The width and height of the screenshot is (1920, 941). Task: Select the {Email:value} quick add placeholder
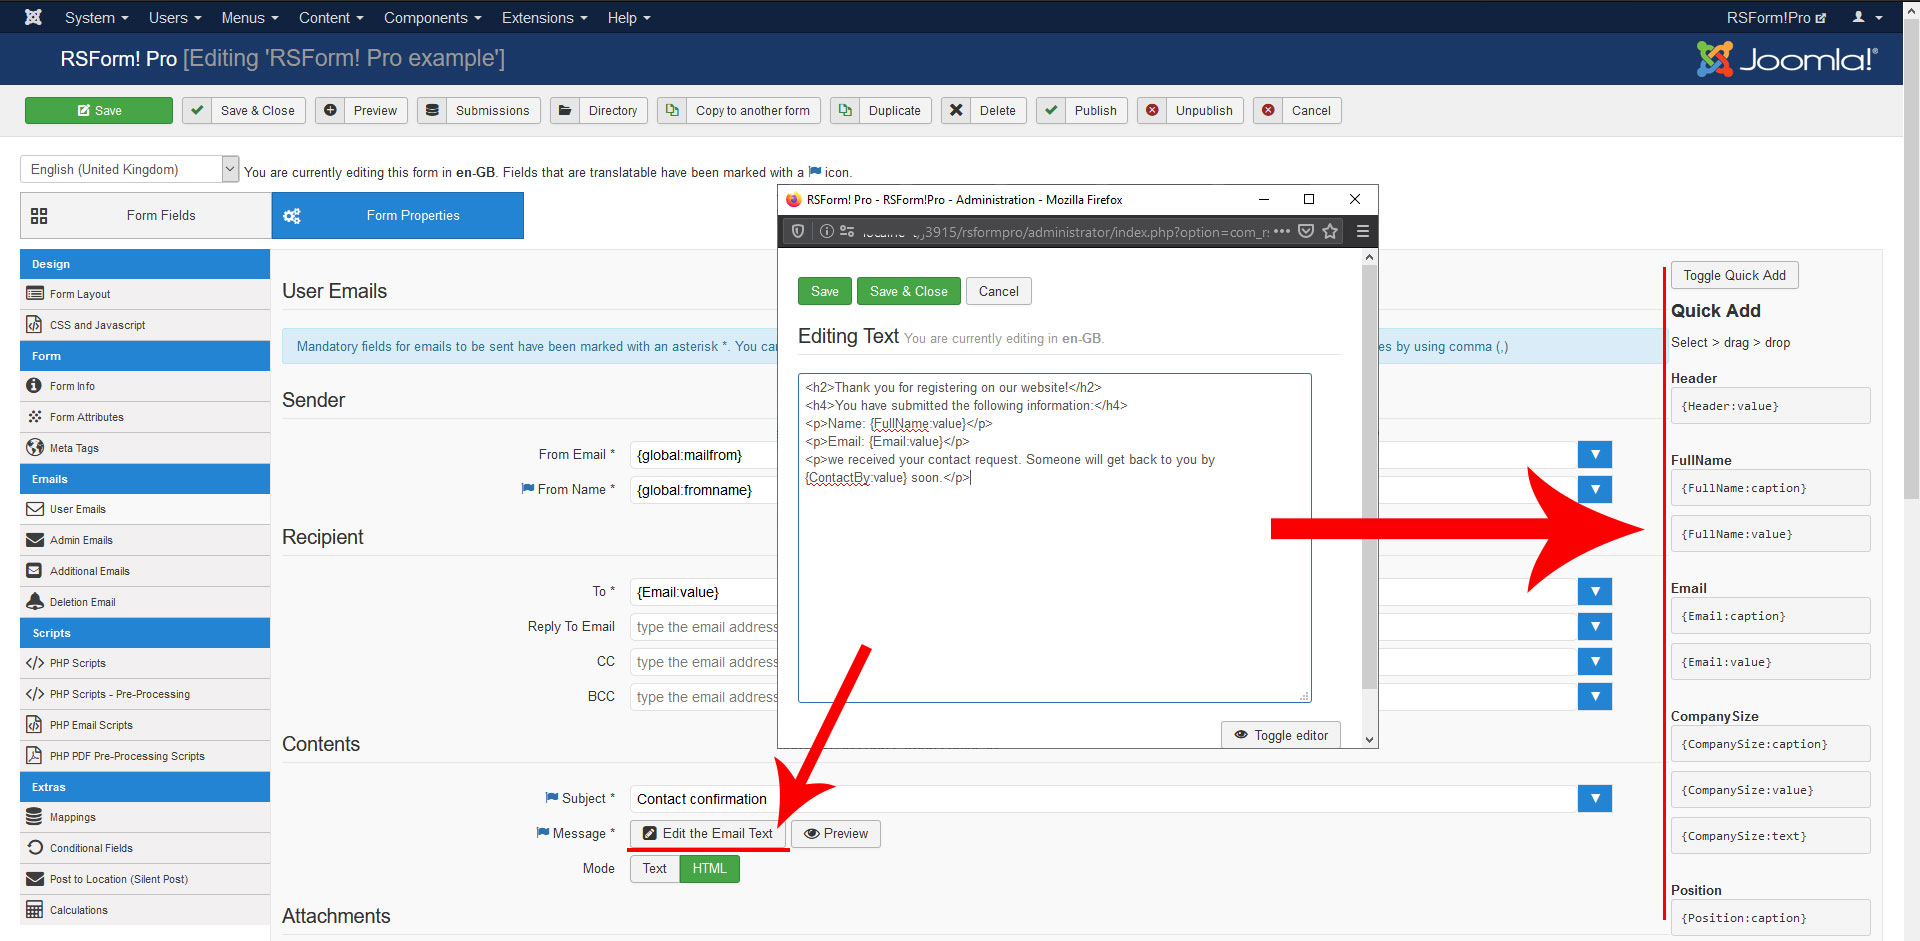pyautogui.click(x=1770, y=662)
